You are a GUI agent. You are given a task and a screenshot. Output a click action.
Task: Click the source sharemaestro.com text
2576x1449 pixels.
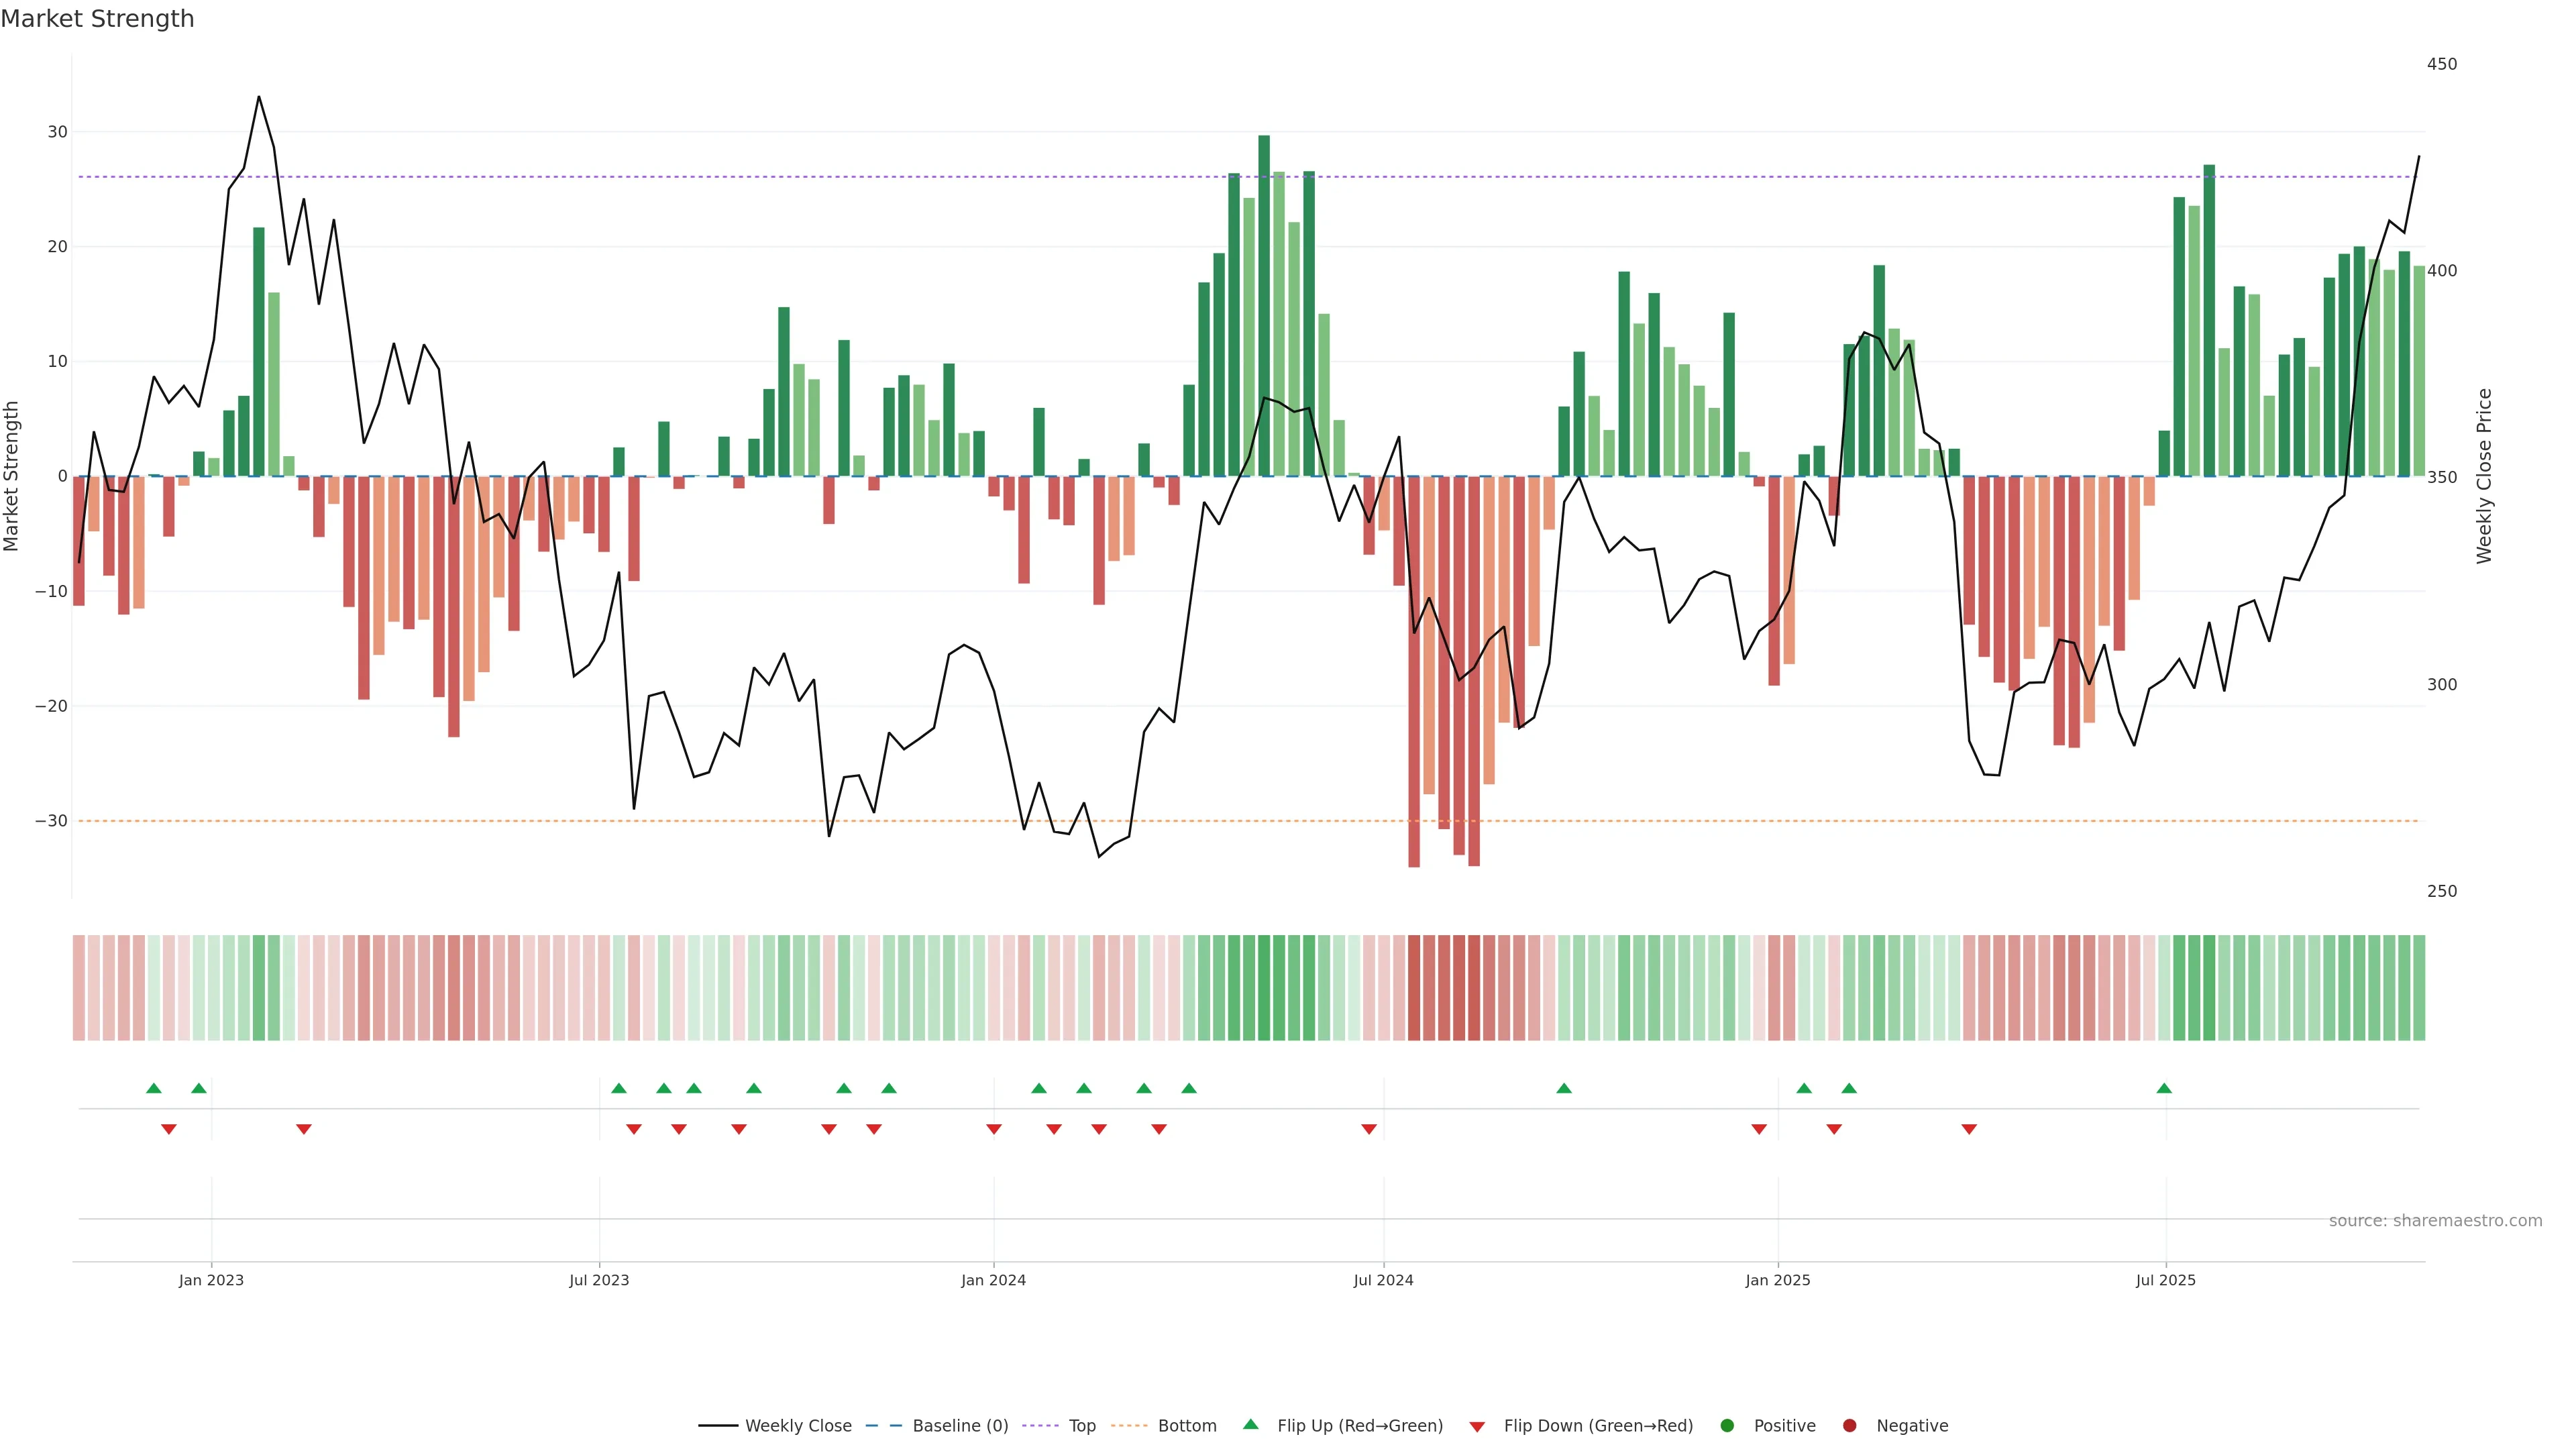click(2435, 1221)
